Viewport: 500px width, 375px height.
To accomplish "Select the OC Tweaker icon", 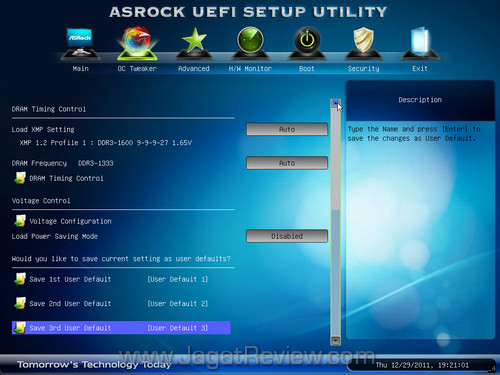I will [137, 44].
